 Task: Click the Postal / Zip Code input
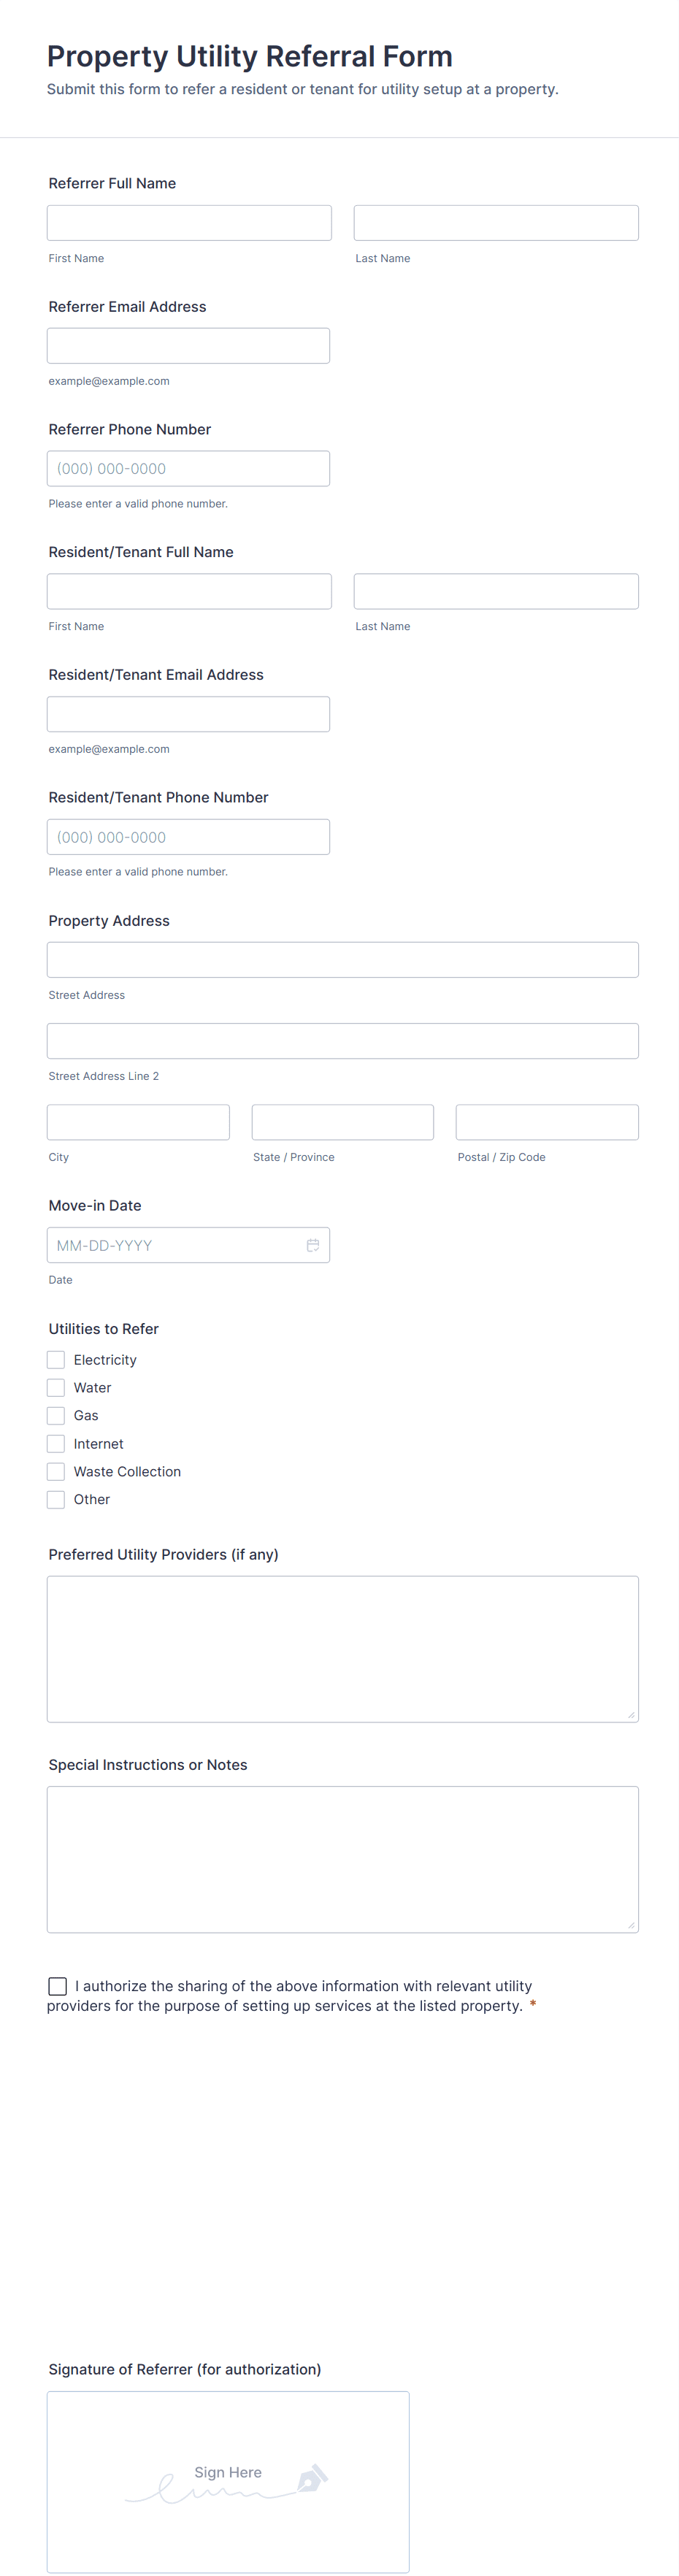(x=546, y=1122)
